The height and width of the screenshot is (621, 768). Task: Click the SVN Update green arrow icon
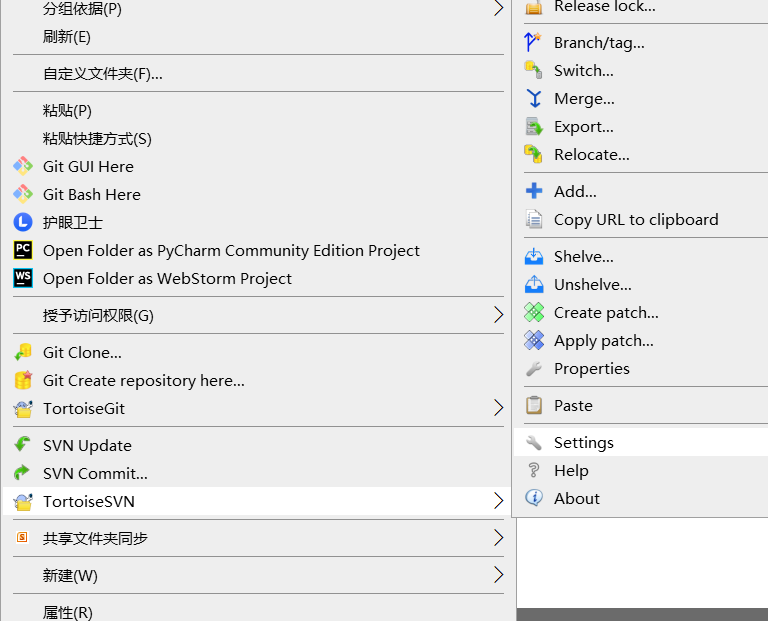coord(23,445)
